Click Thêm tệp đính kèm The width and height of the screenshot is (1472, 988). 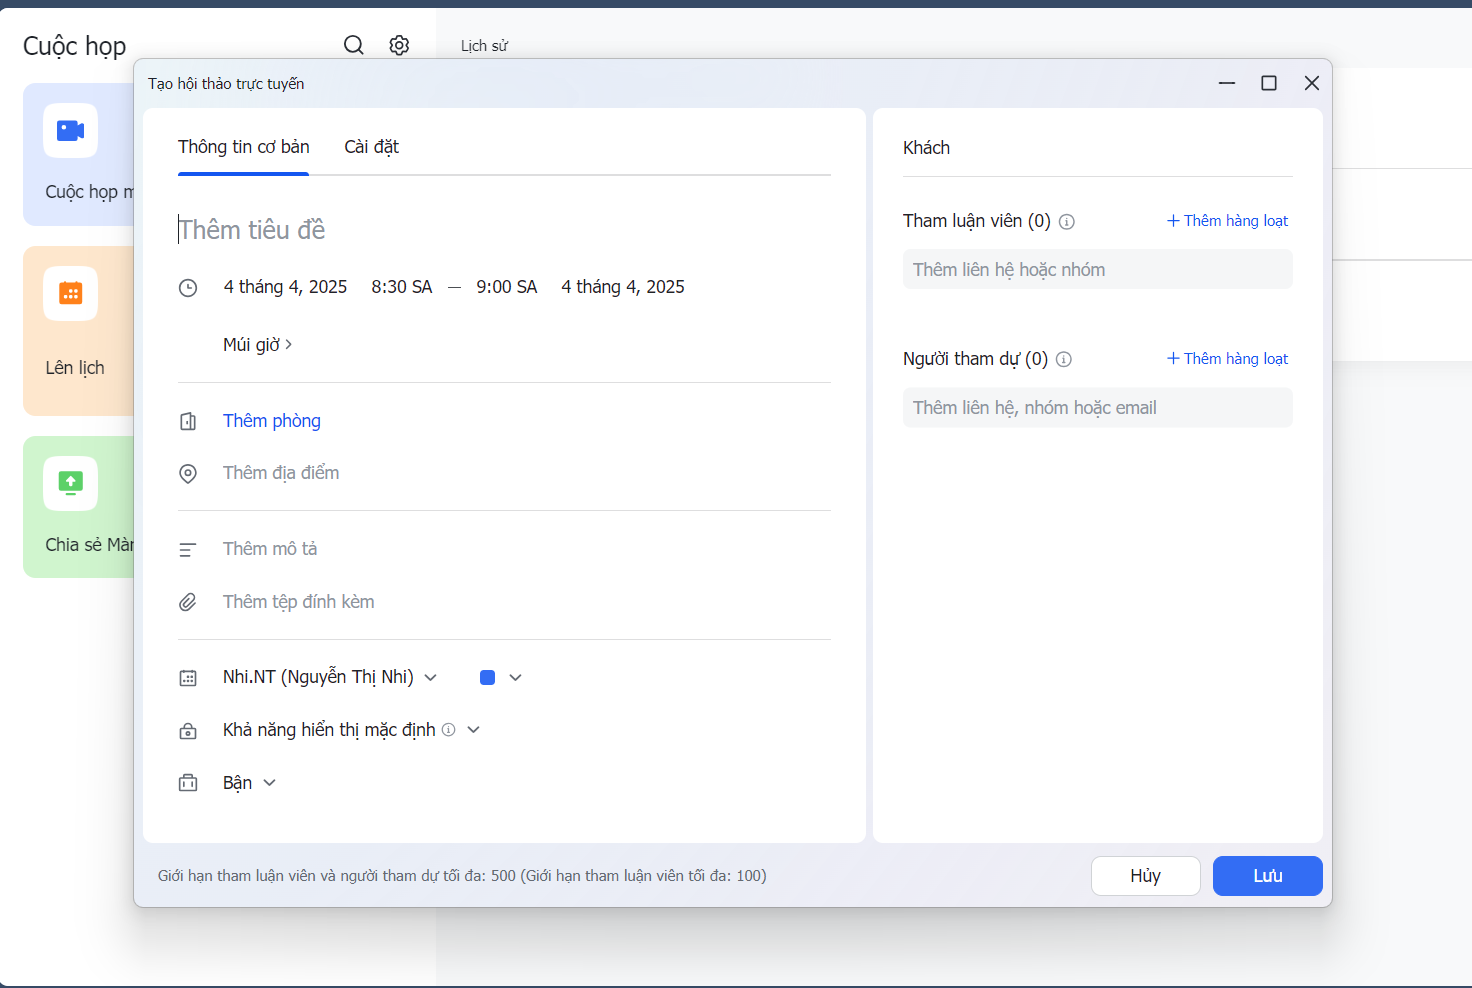point(299,602)
